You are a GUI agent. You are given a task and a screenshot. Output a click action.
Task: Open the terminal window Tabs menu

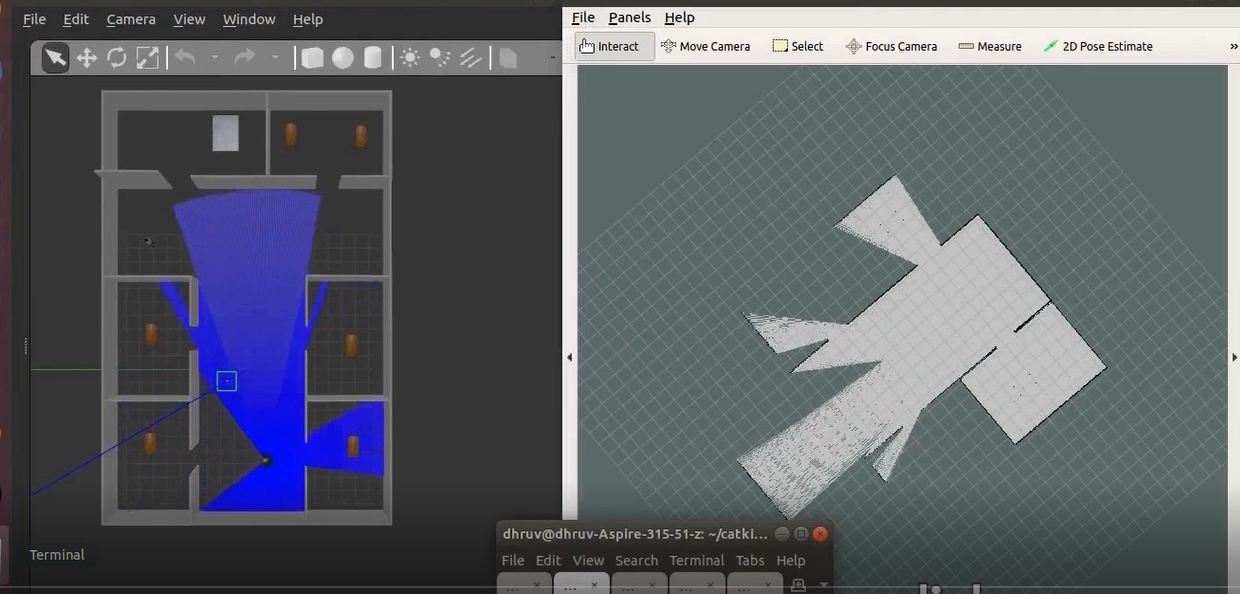pyautogui.click(x=750, y=560)
